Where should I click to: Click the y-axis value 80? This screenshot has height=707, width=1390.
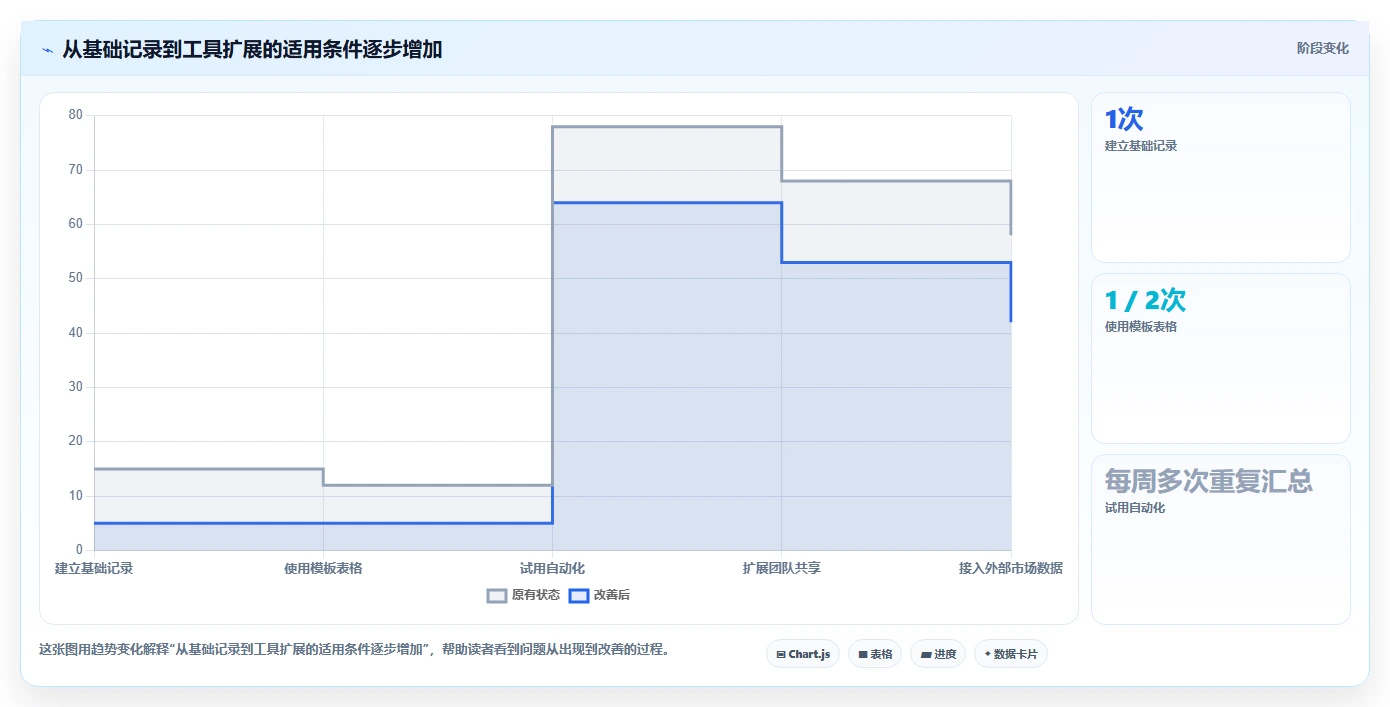pyautogui.click(x=76, y=115)
